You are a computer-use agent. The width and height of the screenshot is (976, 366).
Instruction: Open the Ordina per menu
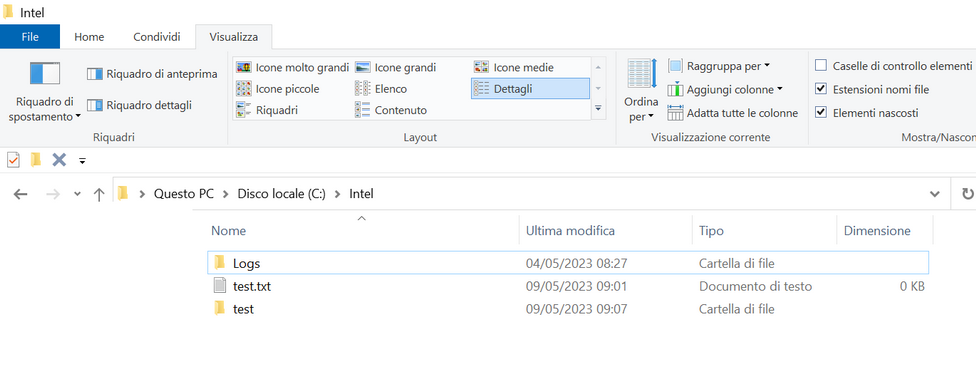[642, 91]
